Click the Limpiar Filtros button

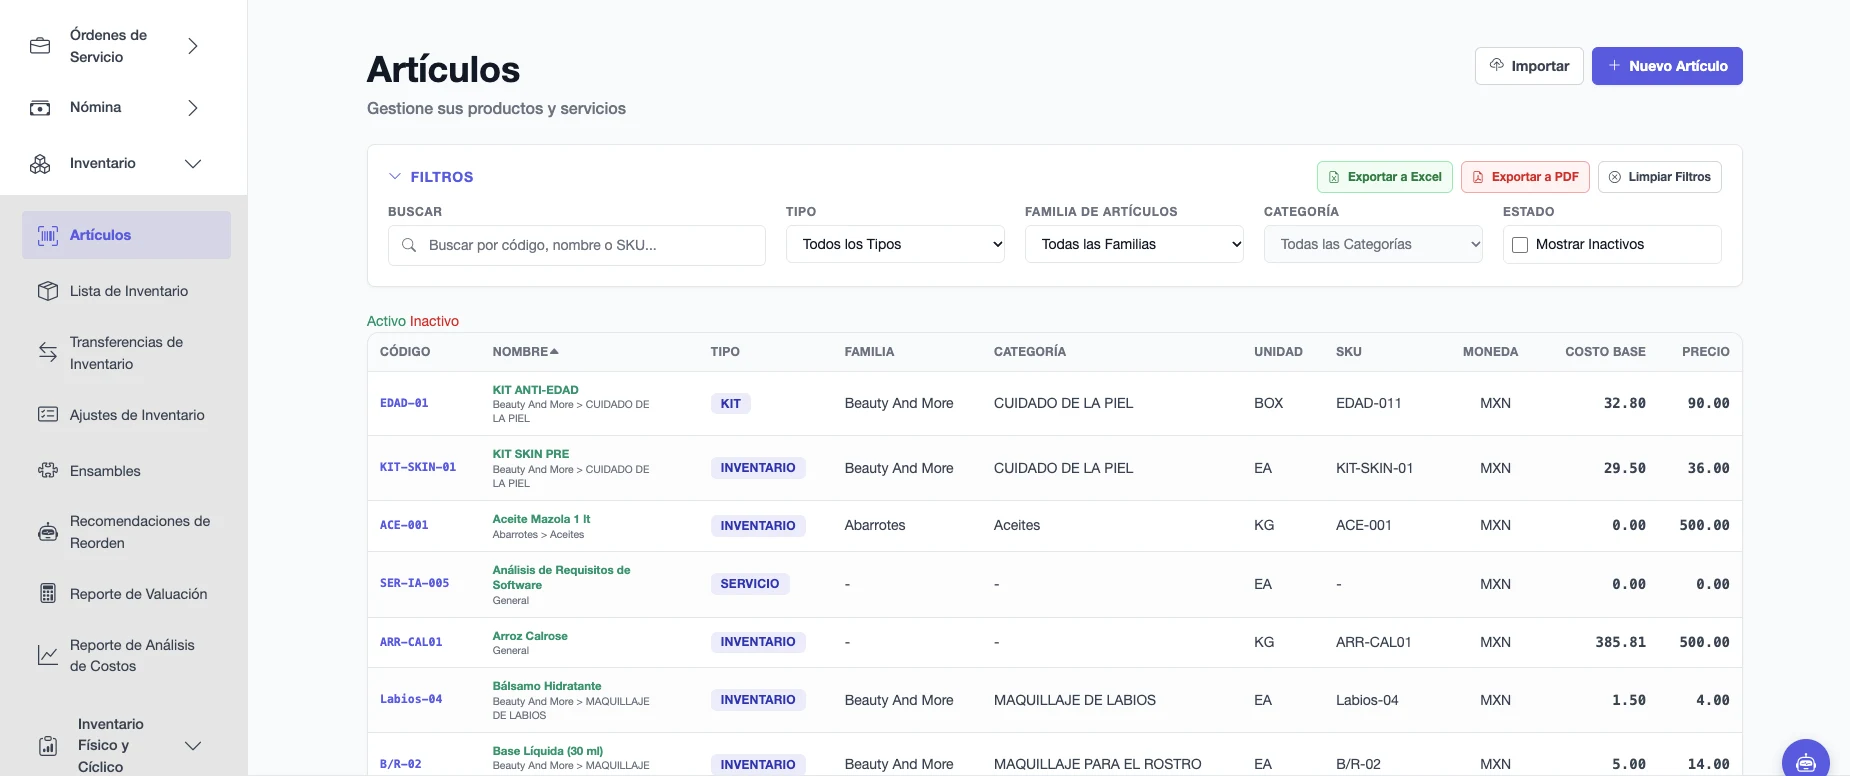click(1660, 177)
